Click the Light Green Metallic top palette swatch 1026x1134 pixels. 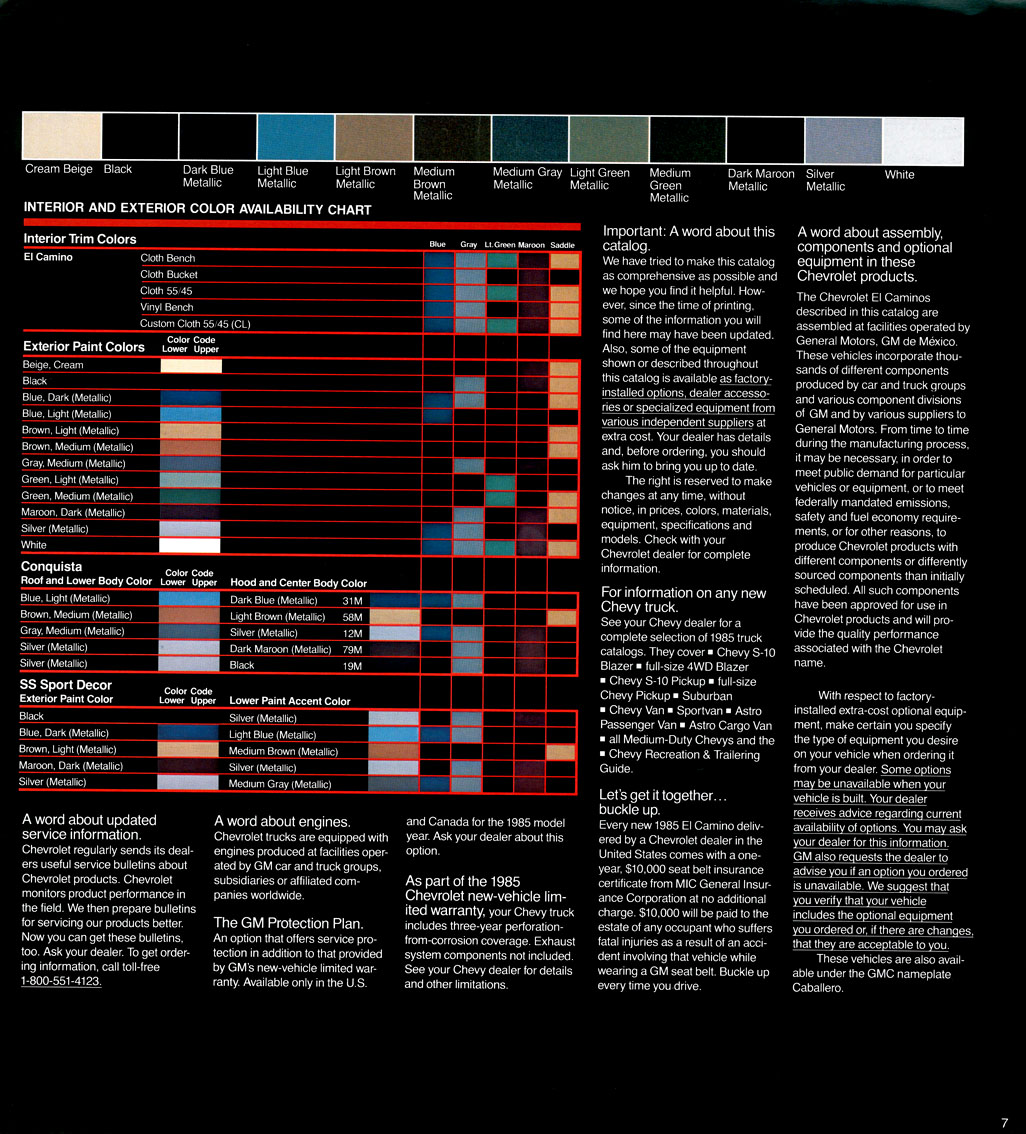(608, 139)
